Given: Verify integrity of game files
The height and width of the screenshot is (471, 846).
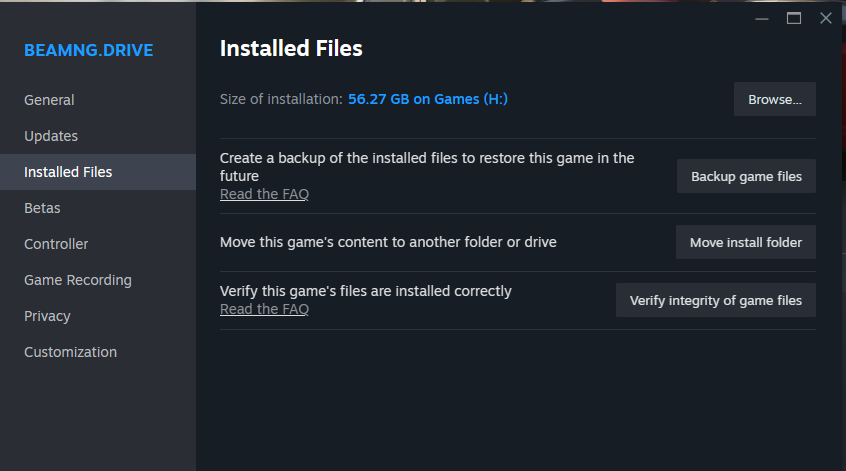Looking at the screenshot, I should tap(716, 300).
